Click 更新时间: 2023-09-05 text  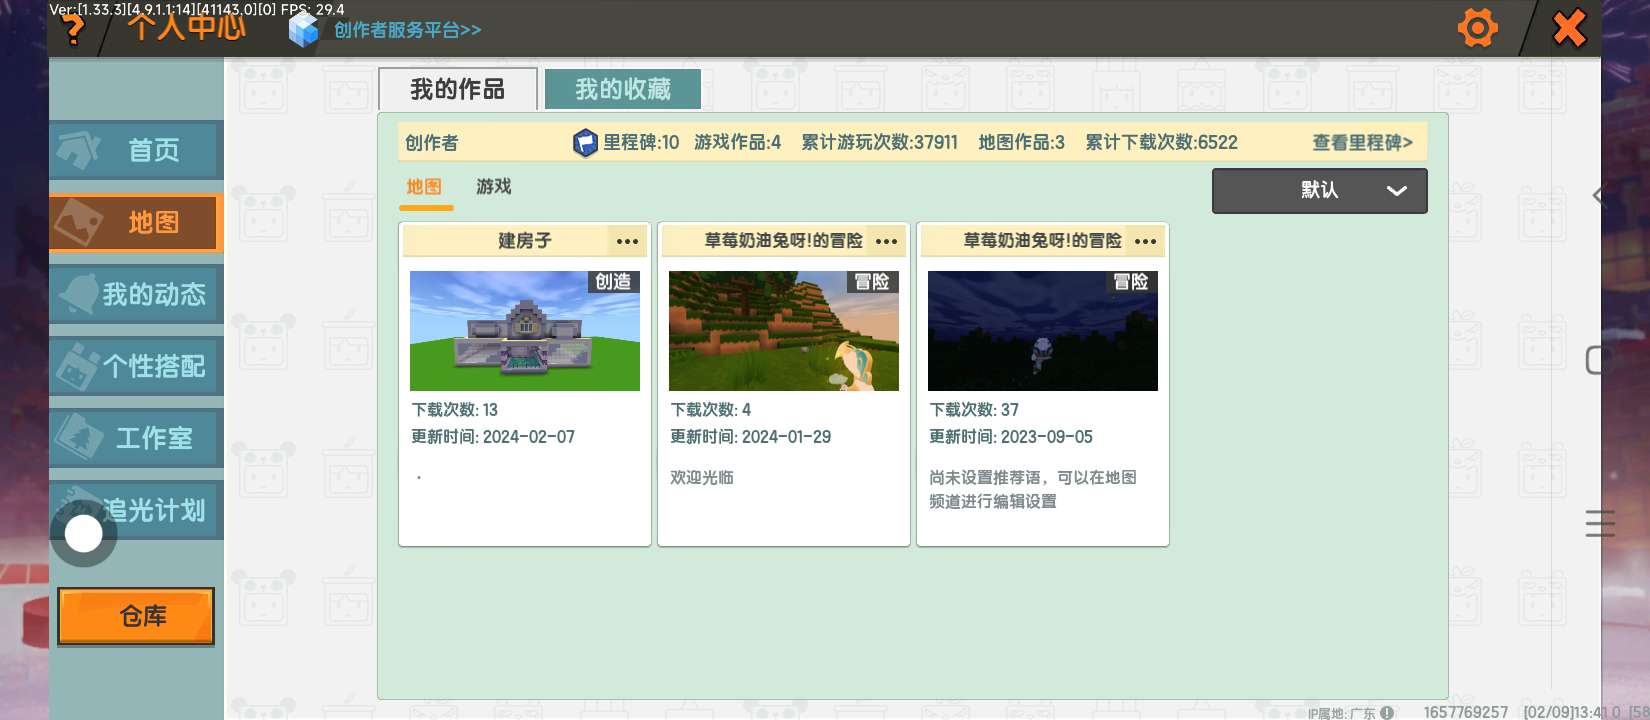pyautogui.click(x=1011, y=437)
